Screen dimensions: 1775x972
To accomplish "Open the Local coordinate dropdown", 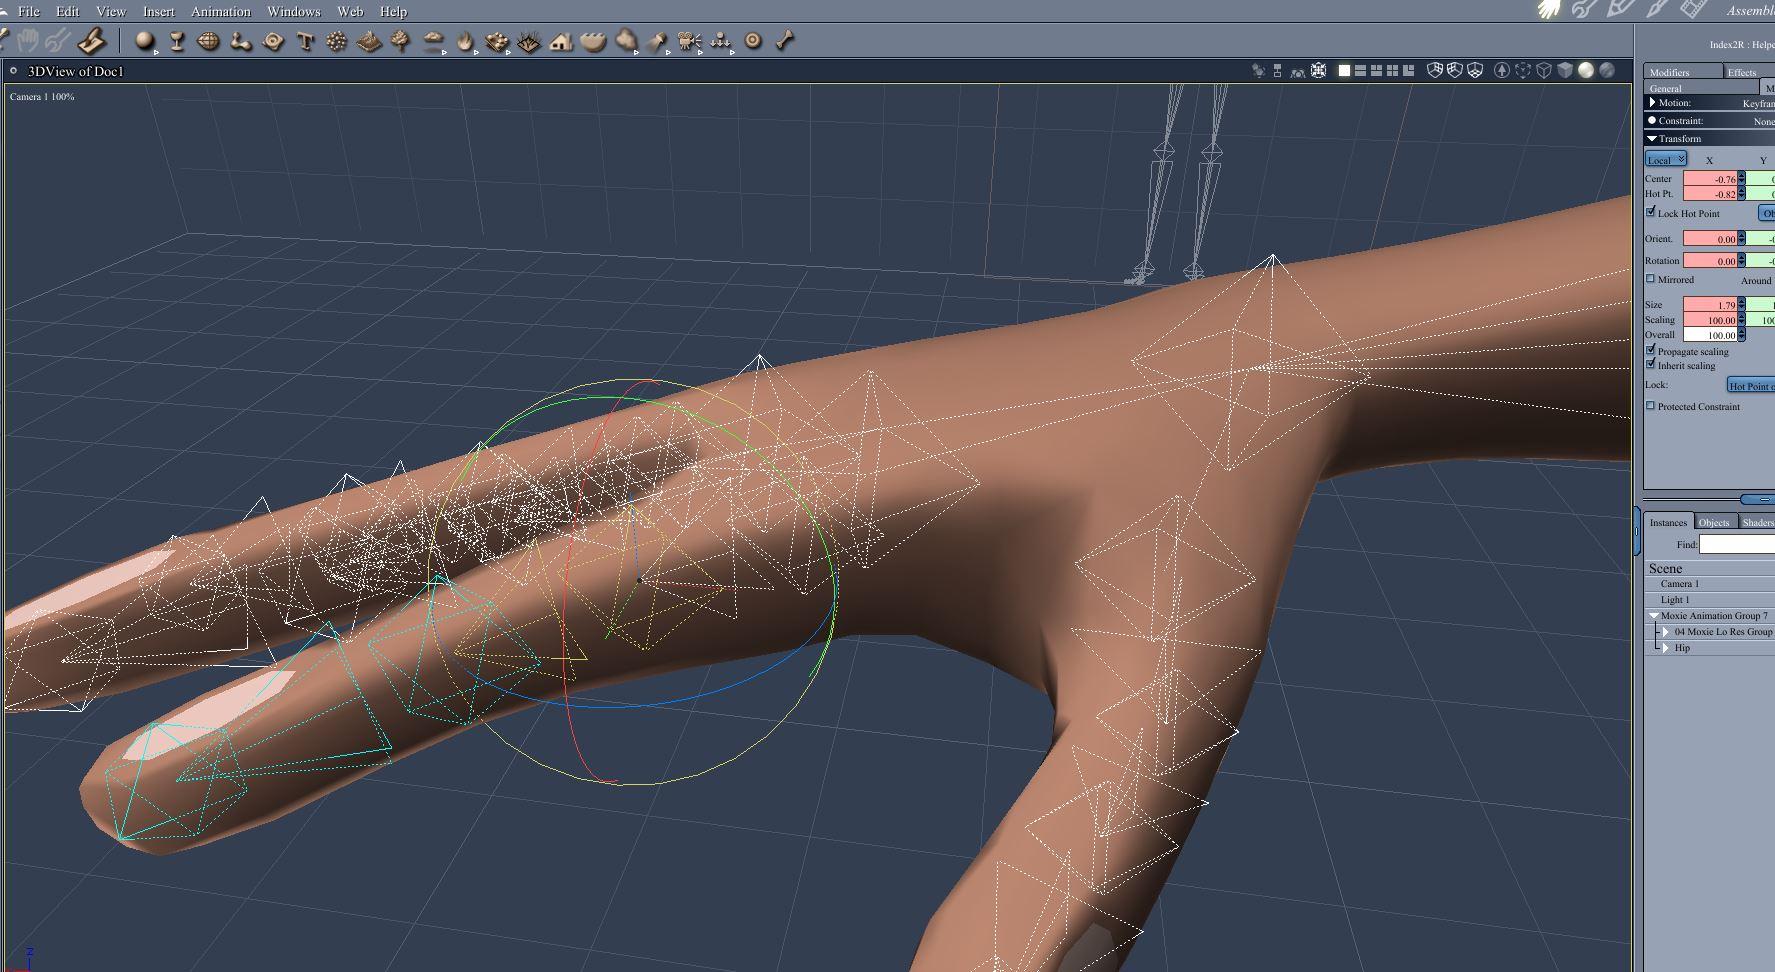I will [1666, 159].
